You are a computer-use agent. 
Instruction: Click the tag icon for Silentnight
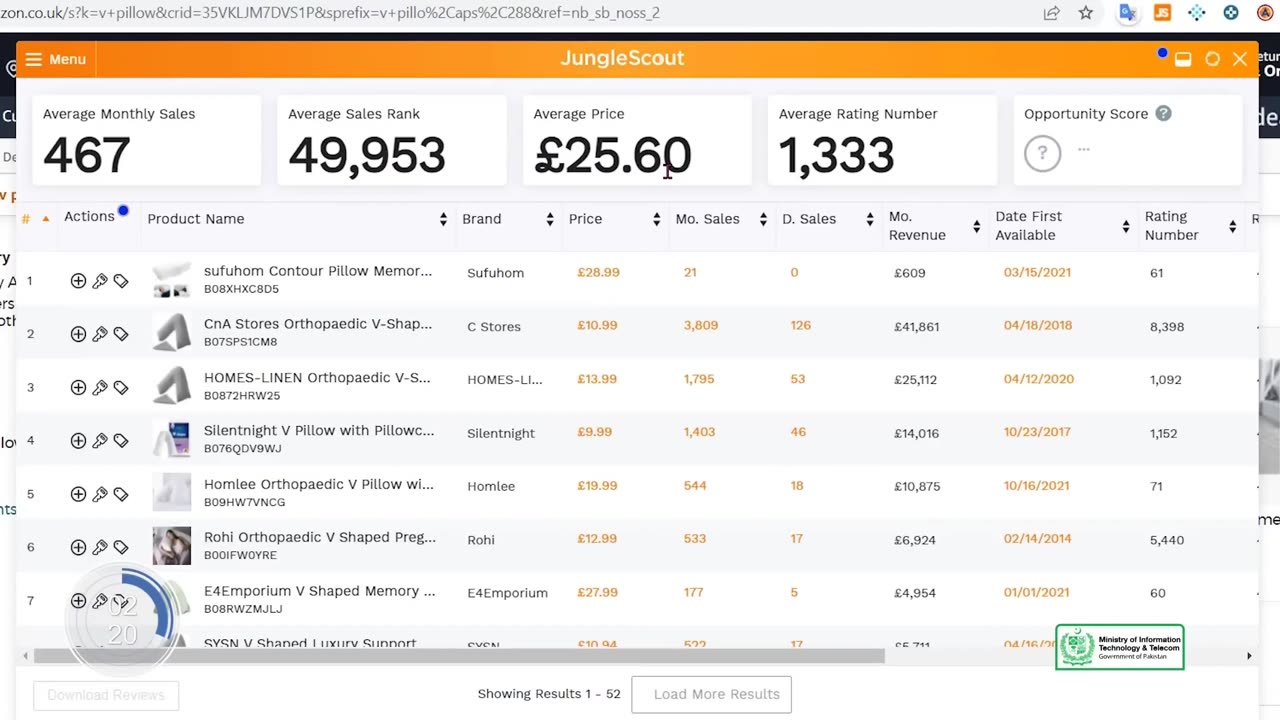(121, 441)
